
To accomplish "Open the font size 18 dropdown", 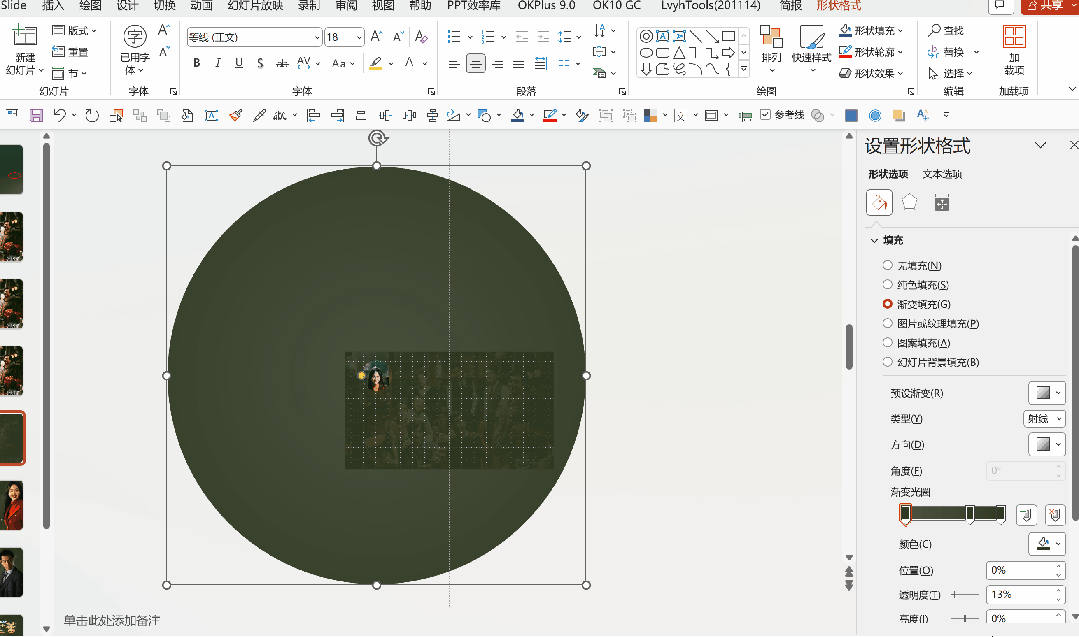I will pos(359,37).
